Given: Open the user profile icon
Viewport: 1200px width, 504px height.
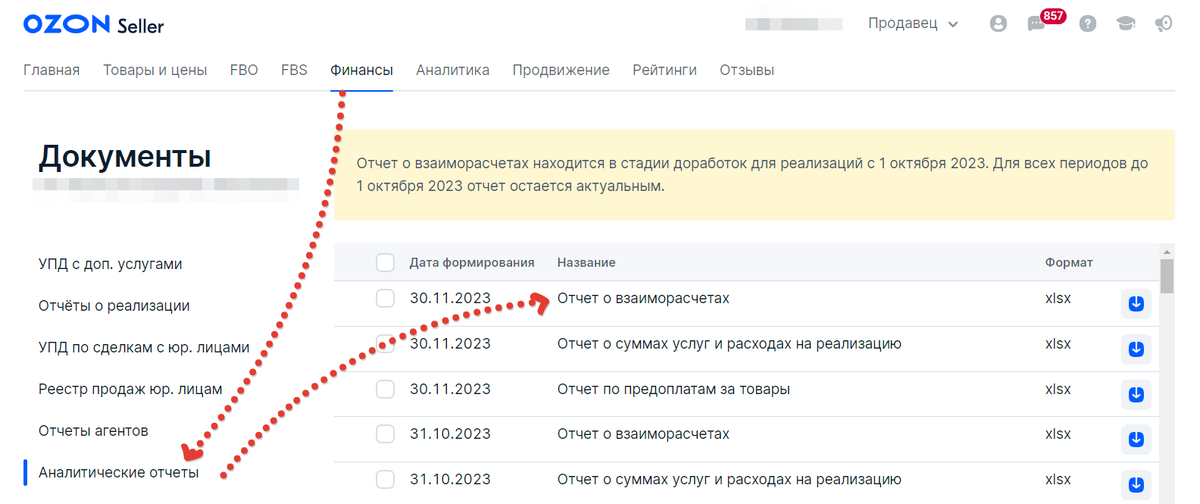Looking at the screenshot, I should coord(998,24).
